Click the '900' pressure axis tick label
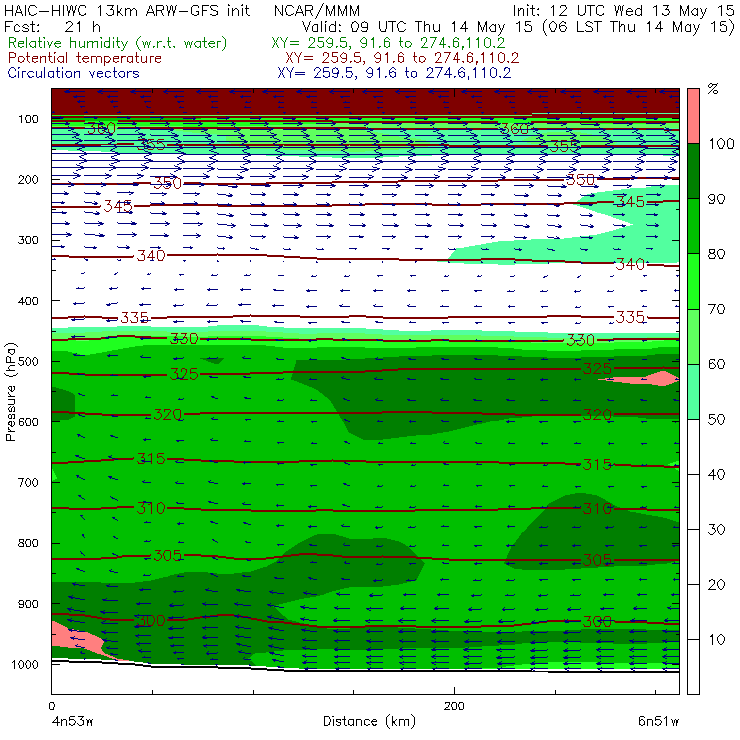The height and width of the screenshot is (740, 740). [28, 604]
